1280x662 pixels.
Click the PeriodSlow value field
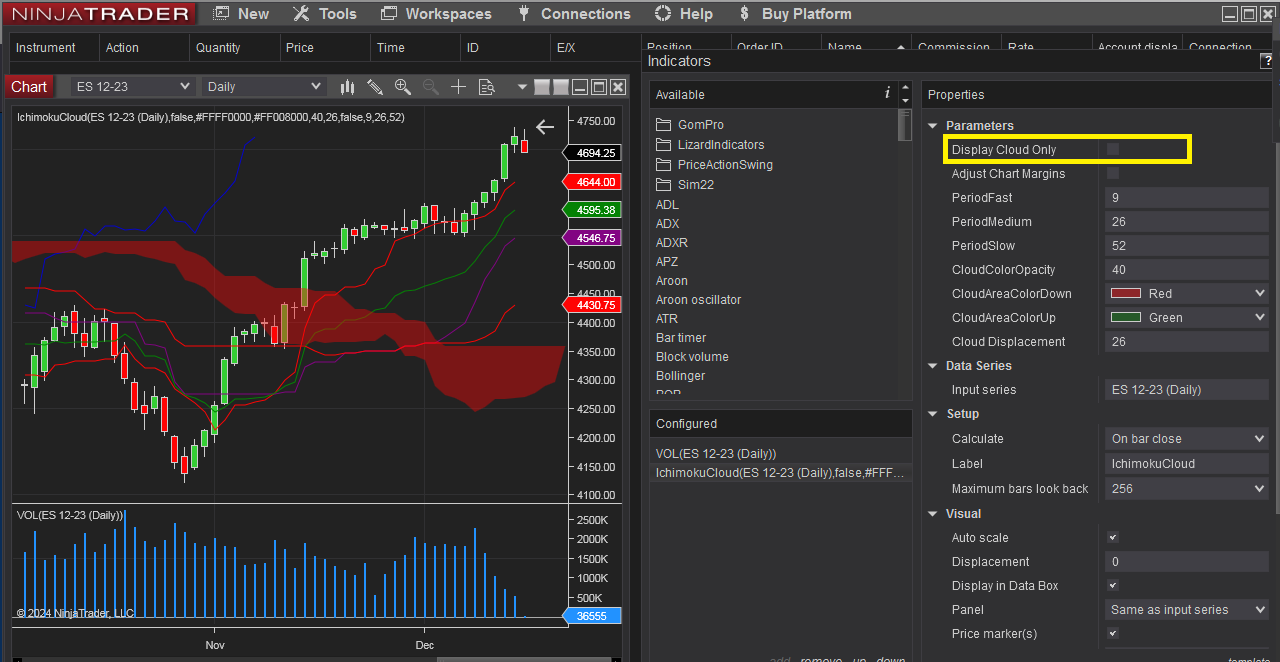coord(1187,246)
